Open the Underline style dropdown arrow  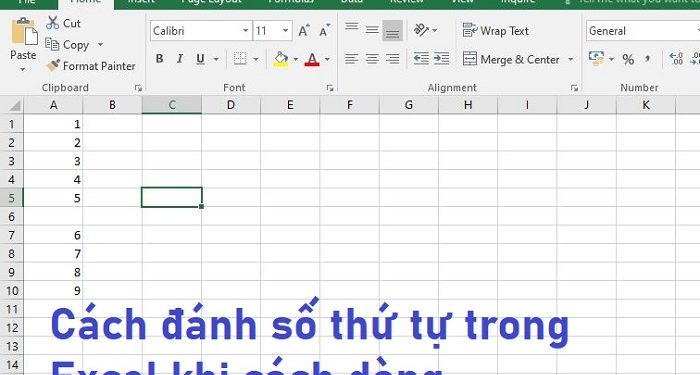click(216, 59)
